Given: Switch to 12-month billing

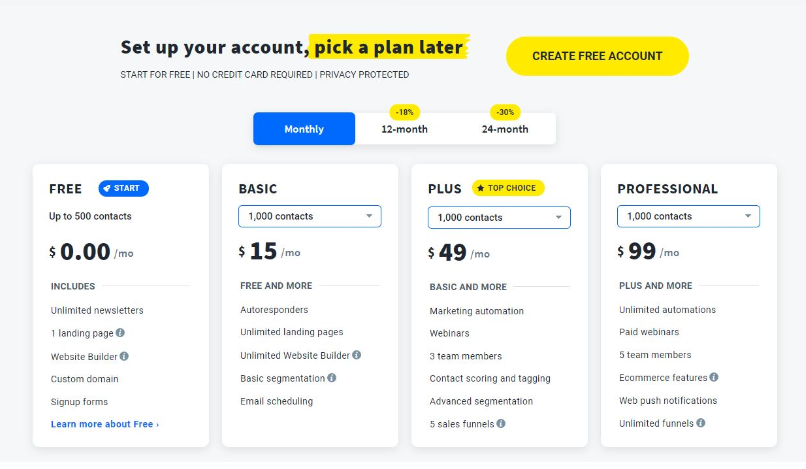Looking at the screenshot, I should tap(405, 129).
